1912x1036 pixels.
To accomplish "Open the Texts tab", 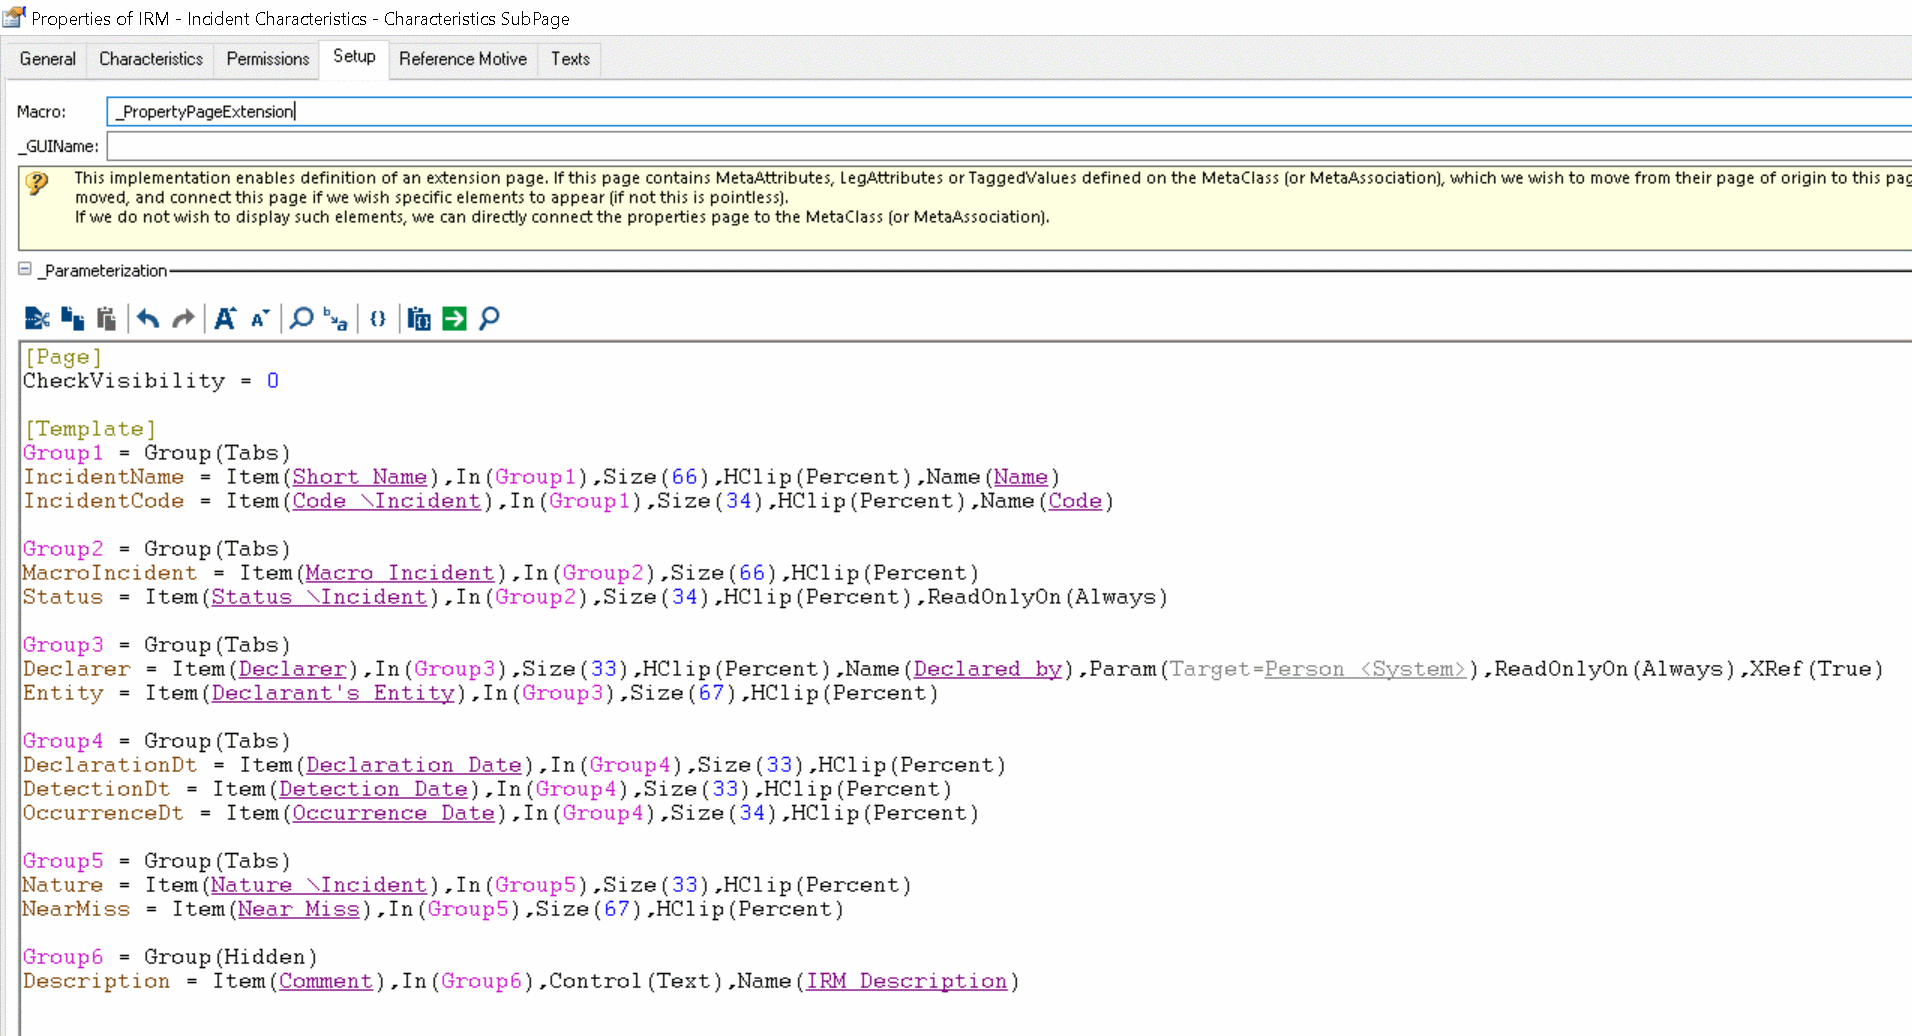I will 570,59.
